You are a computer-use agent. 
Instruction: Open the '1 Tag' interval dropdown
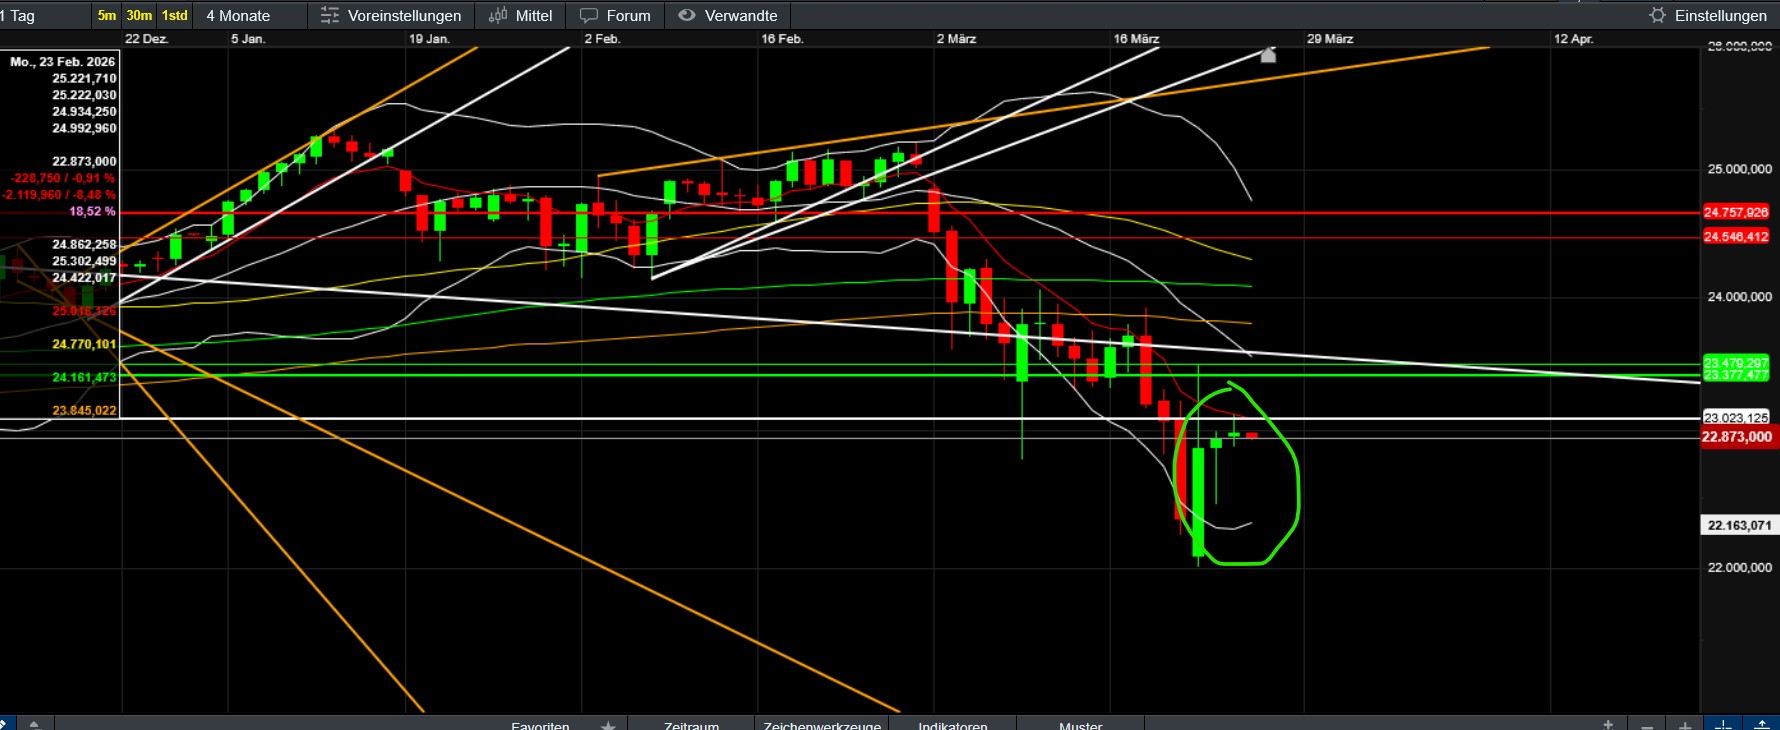[x=44, y=15]
